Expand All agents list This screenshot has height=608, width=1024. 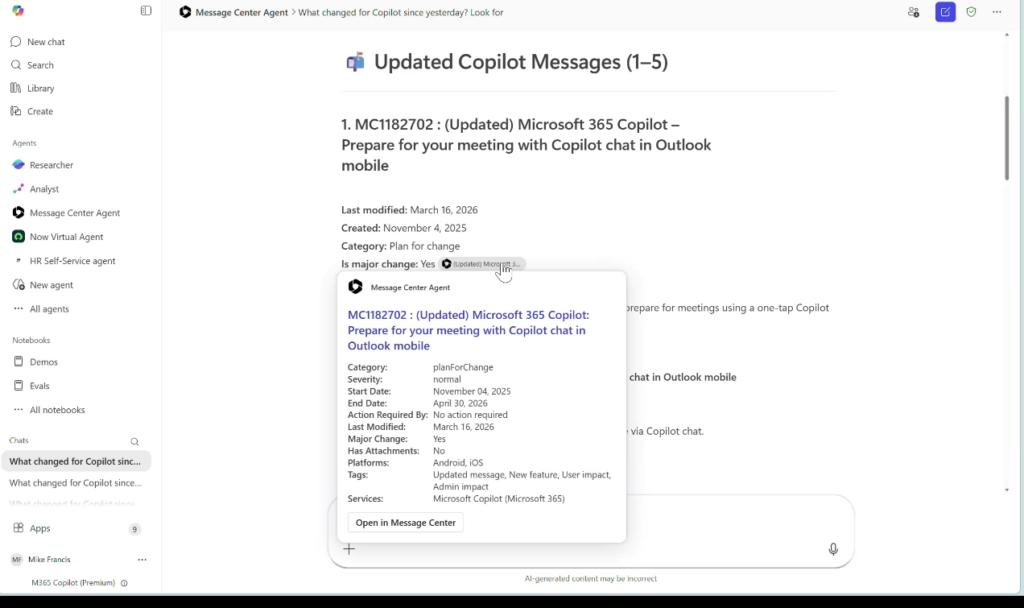click(x=49, y=309)
